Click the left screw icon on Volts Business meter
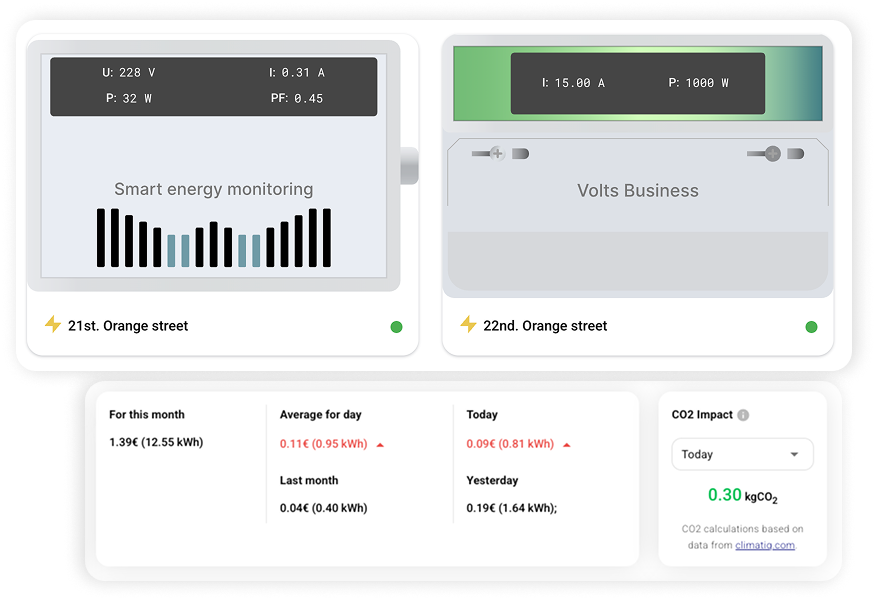The image size is (876, 601). [496, 152]
